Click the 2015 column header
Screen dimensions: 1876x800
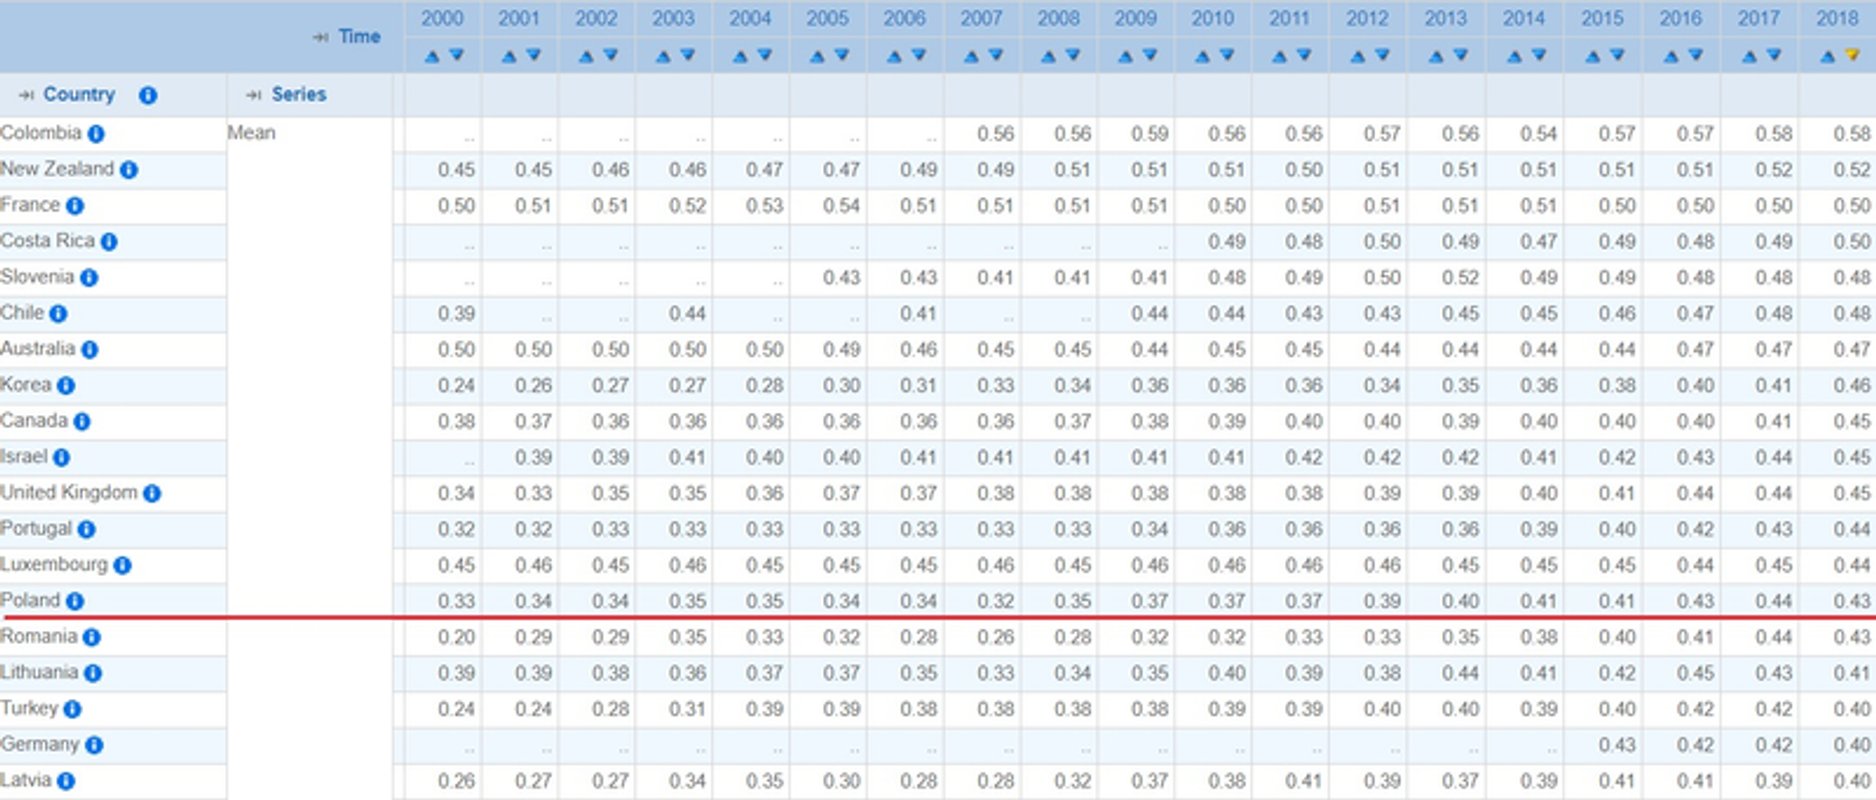pyautogui.click(x=1602, y=18)
